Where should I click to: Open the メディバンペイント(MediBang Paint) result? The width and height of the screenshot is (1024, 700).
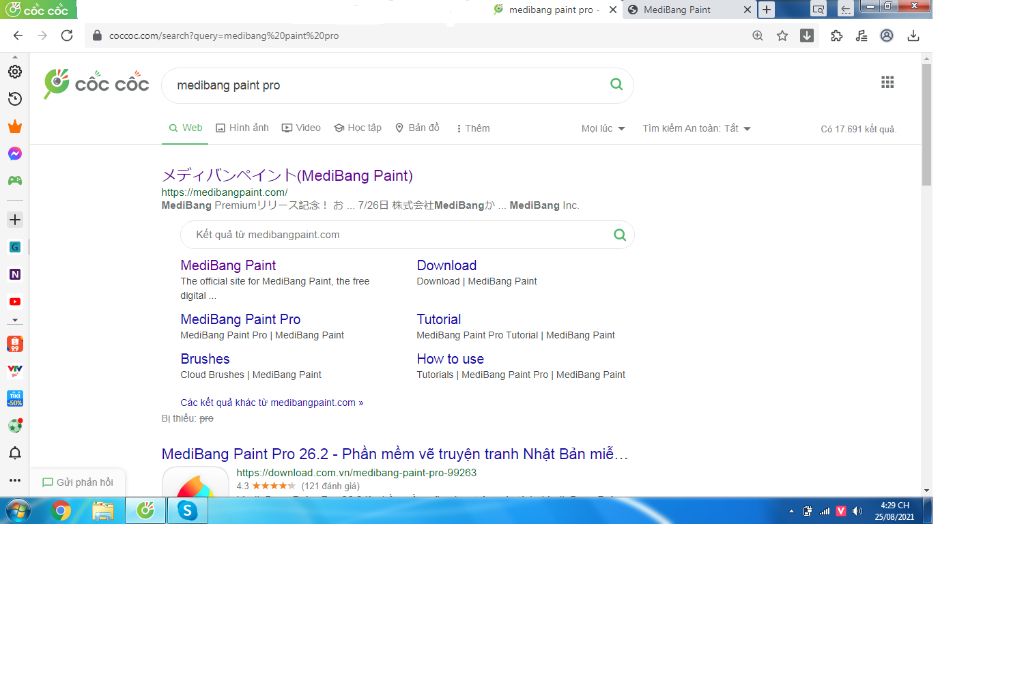tap(287, 176)
